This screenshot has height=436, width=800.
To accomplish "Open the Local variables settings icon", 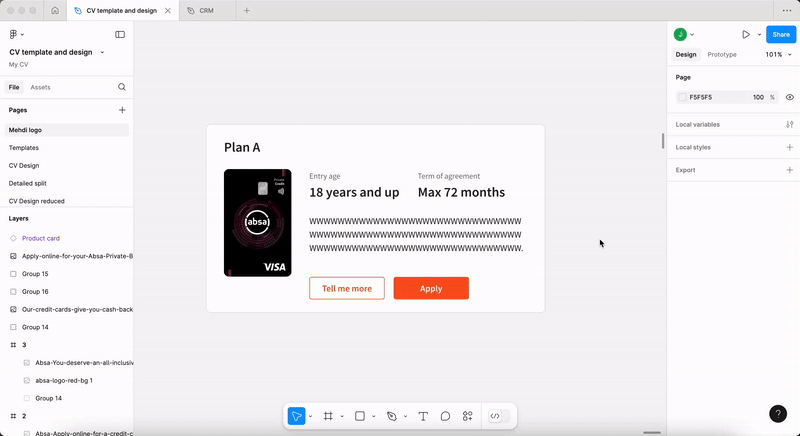I will (x=789, y=124).
